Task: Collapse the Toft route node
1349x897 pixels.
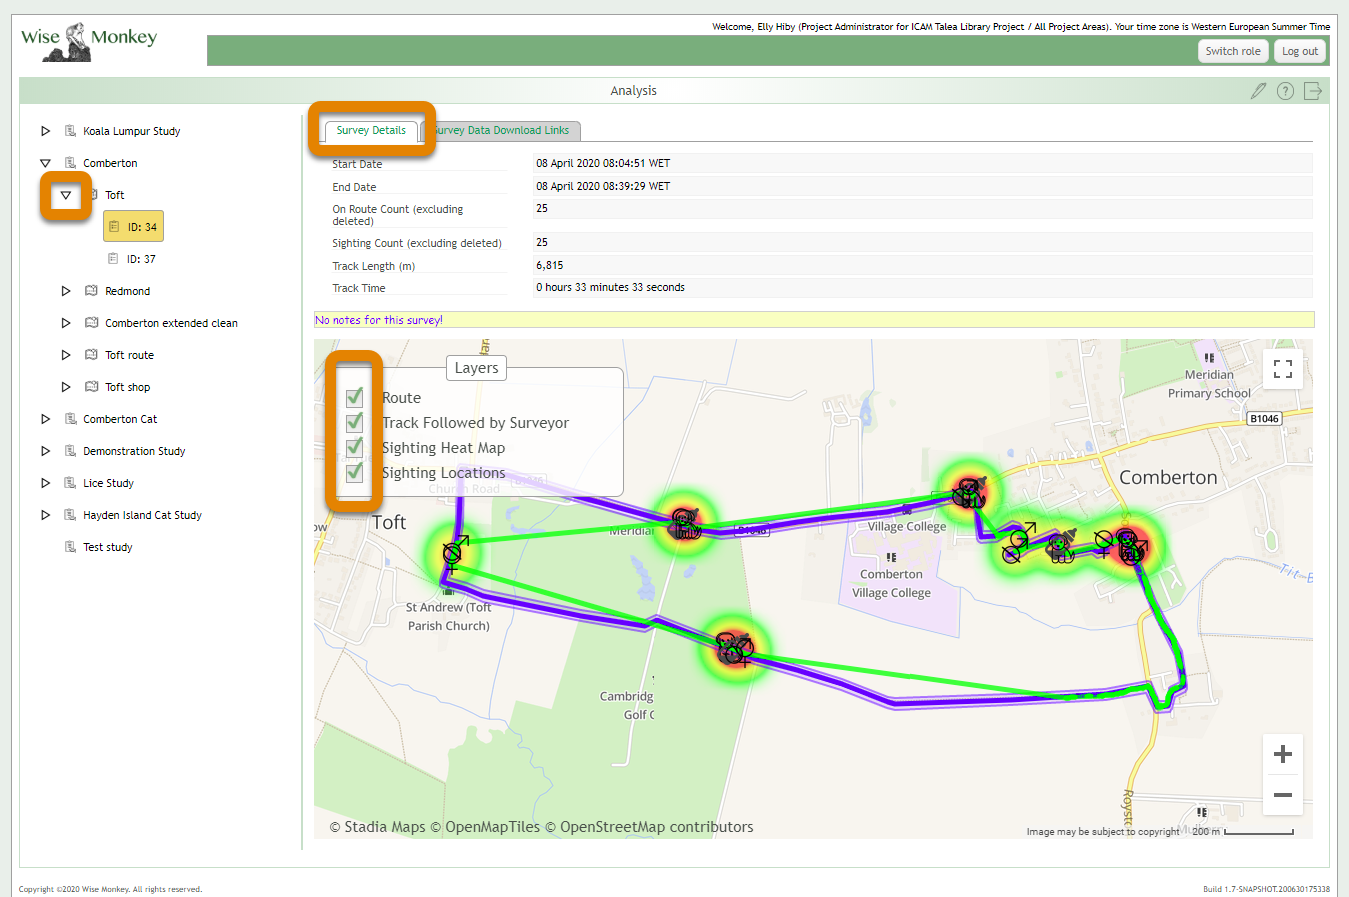Action: 66,195
